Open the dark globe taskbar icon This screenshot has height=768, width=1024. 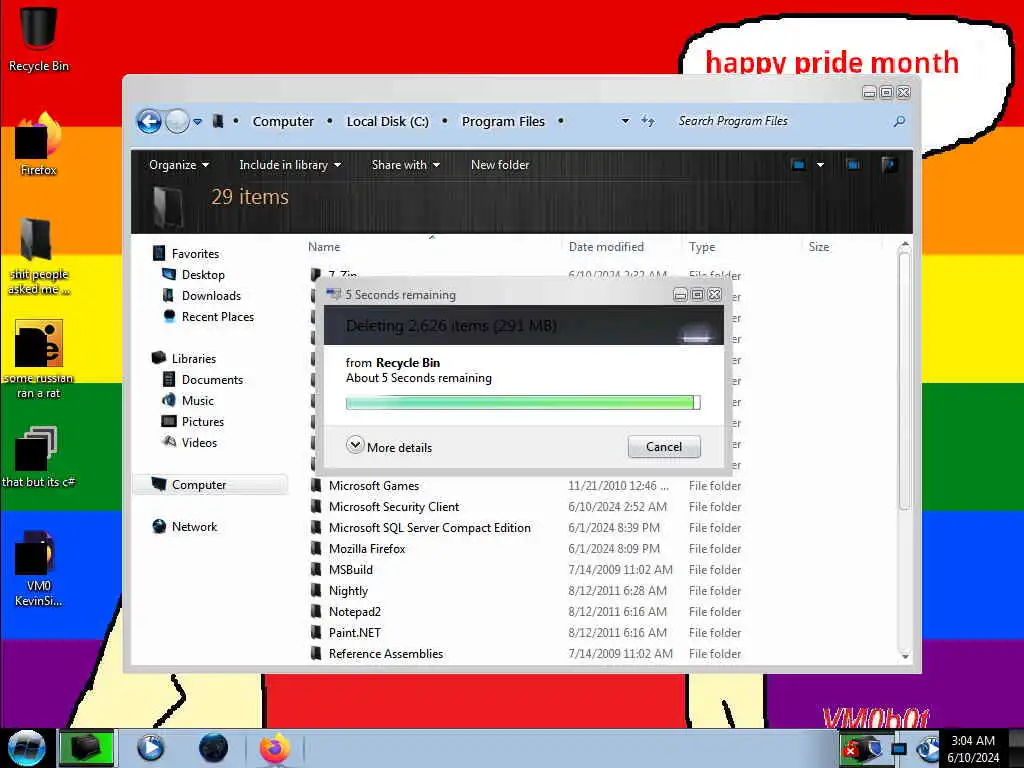(x=213, y=748)
